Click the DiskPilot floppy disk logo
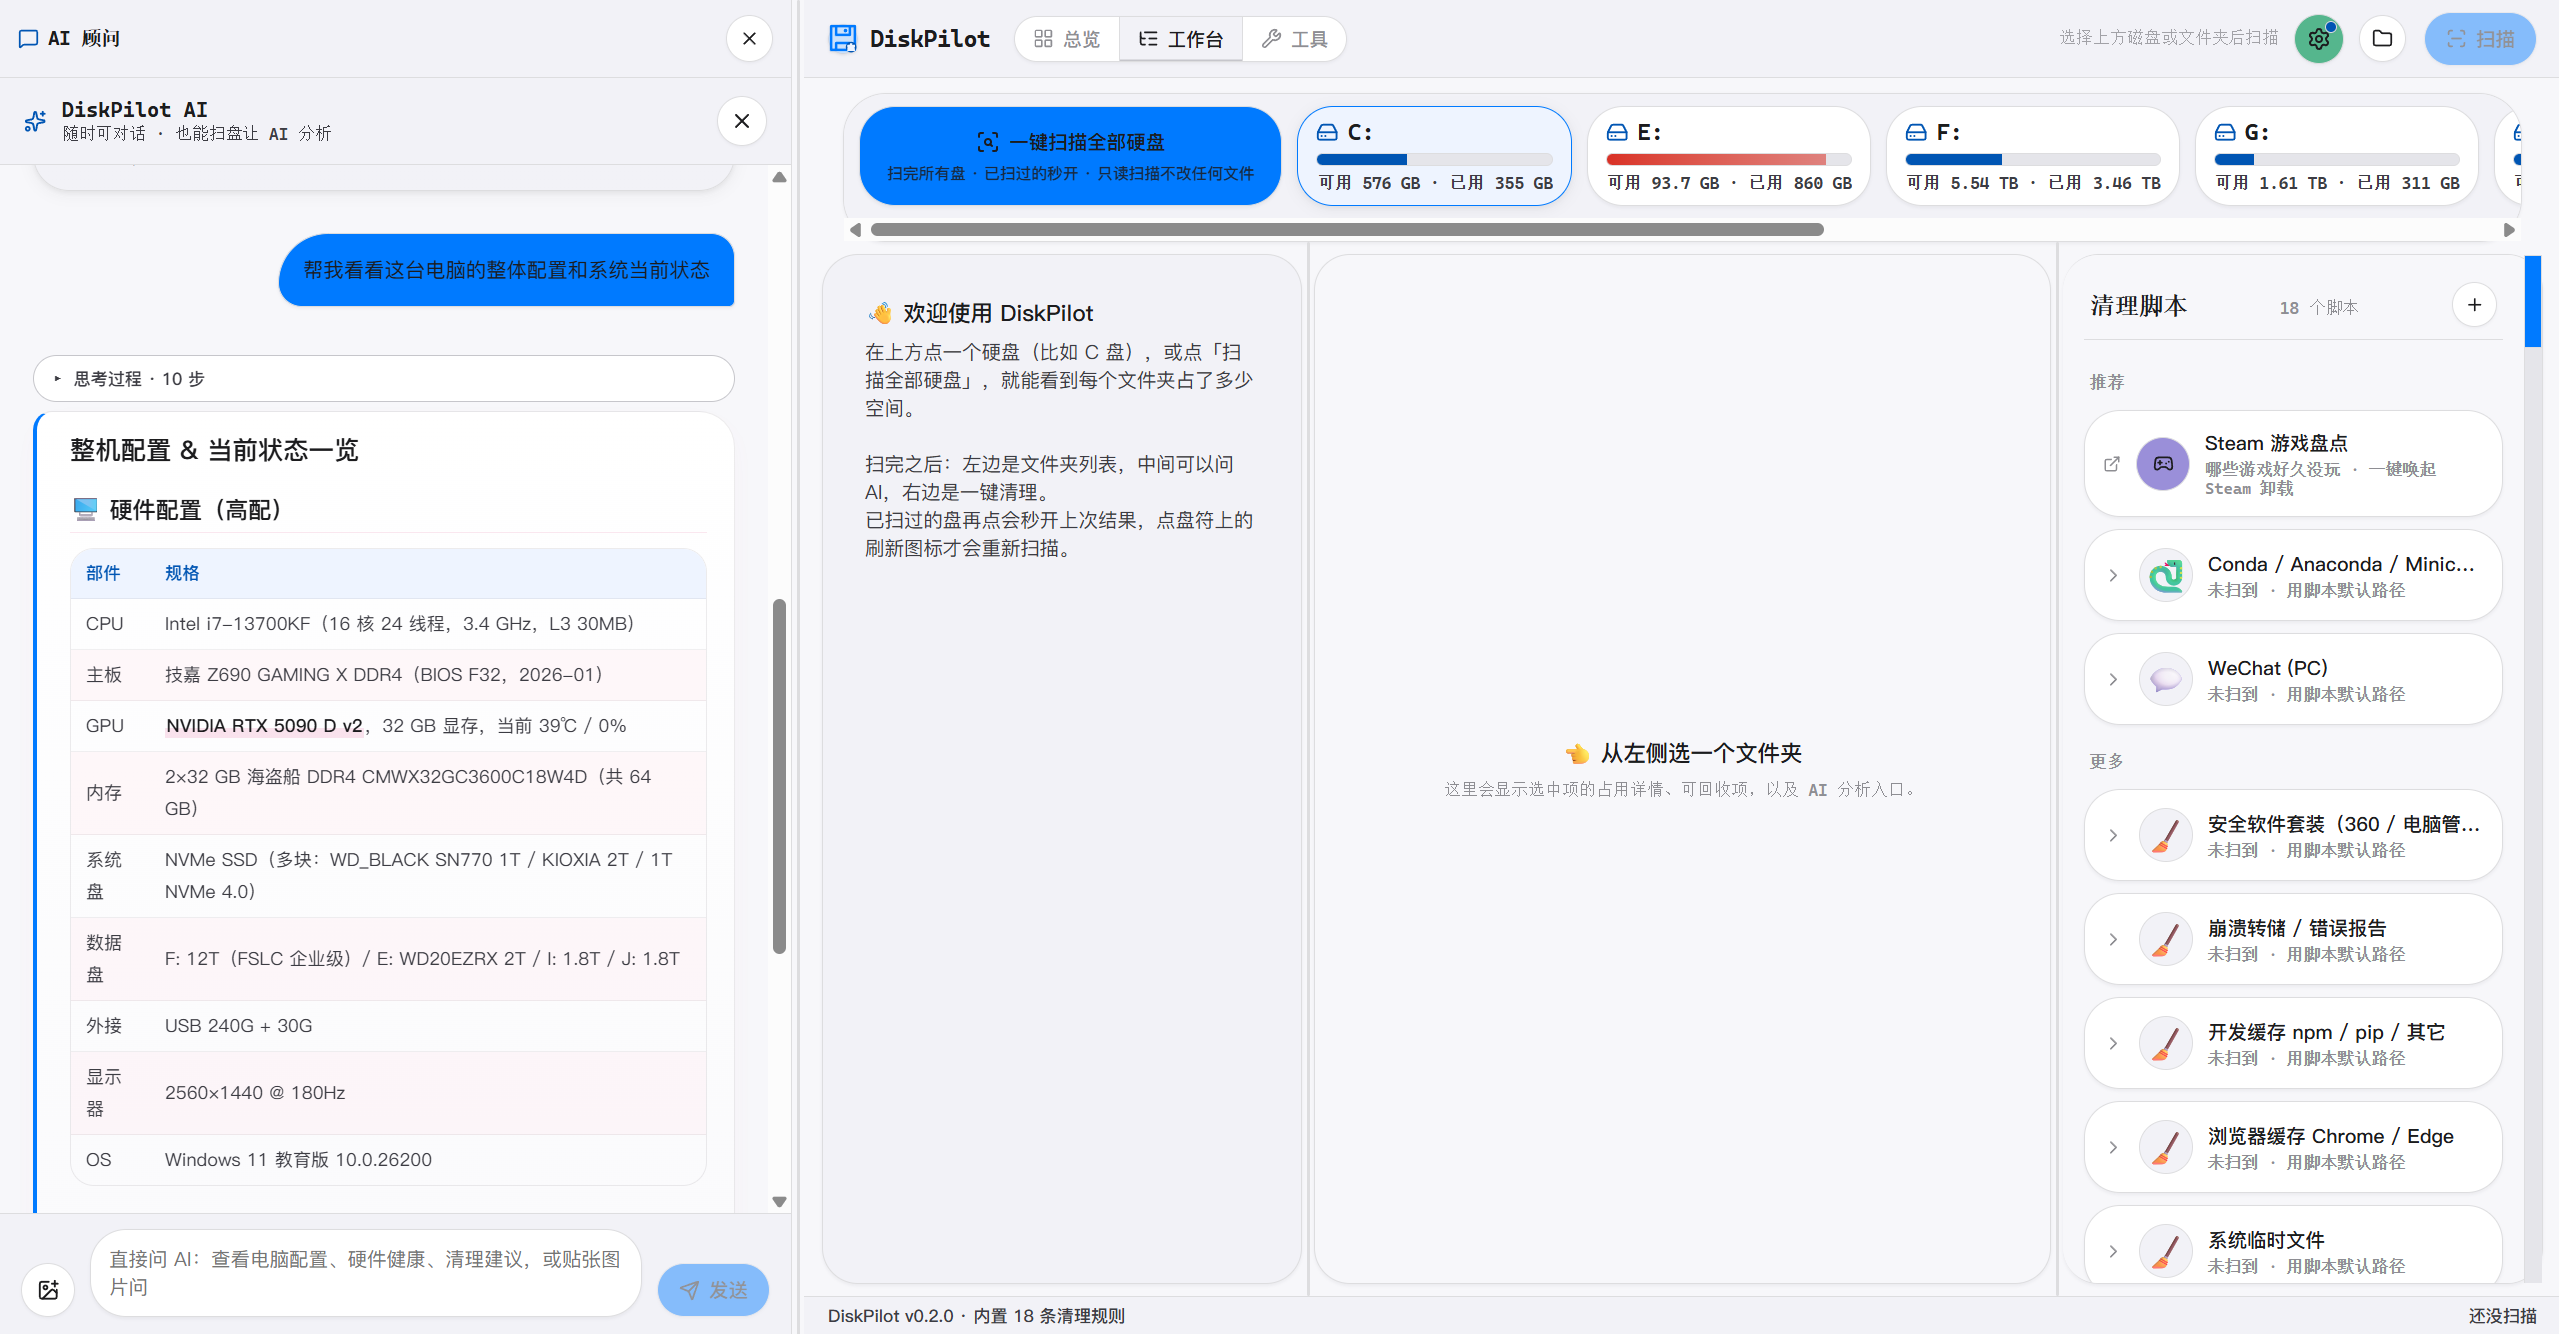This screenshot has width=2559, height=1334. tap(843, 39)
